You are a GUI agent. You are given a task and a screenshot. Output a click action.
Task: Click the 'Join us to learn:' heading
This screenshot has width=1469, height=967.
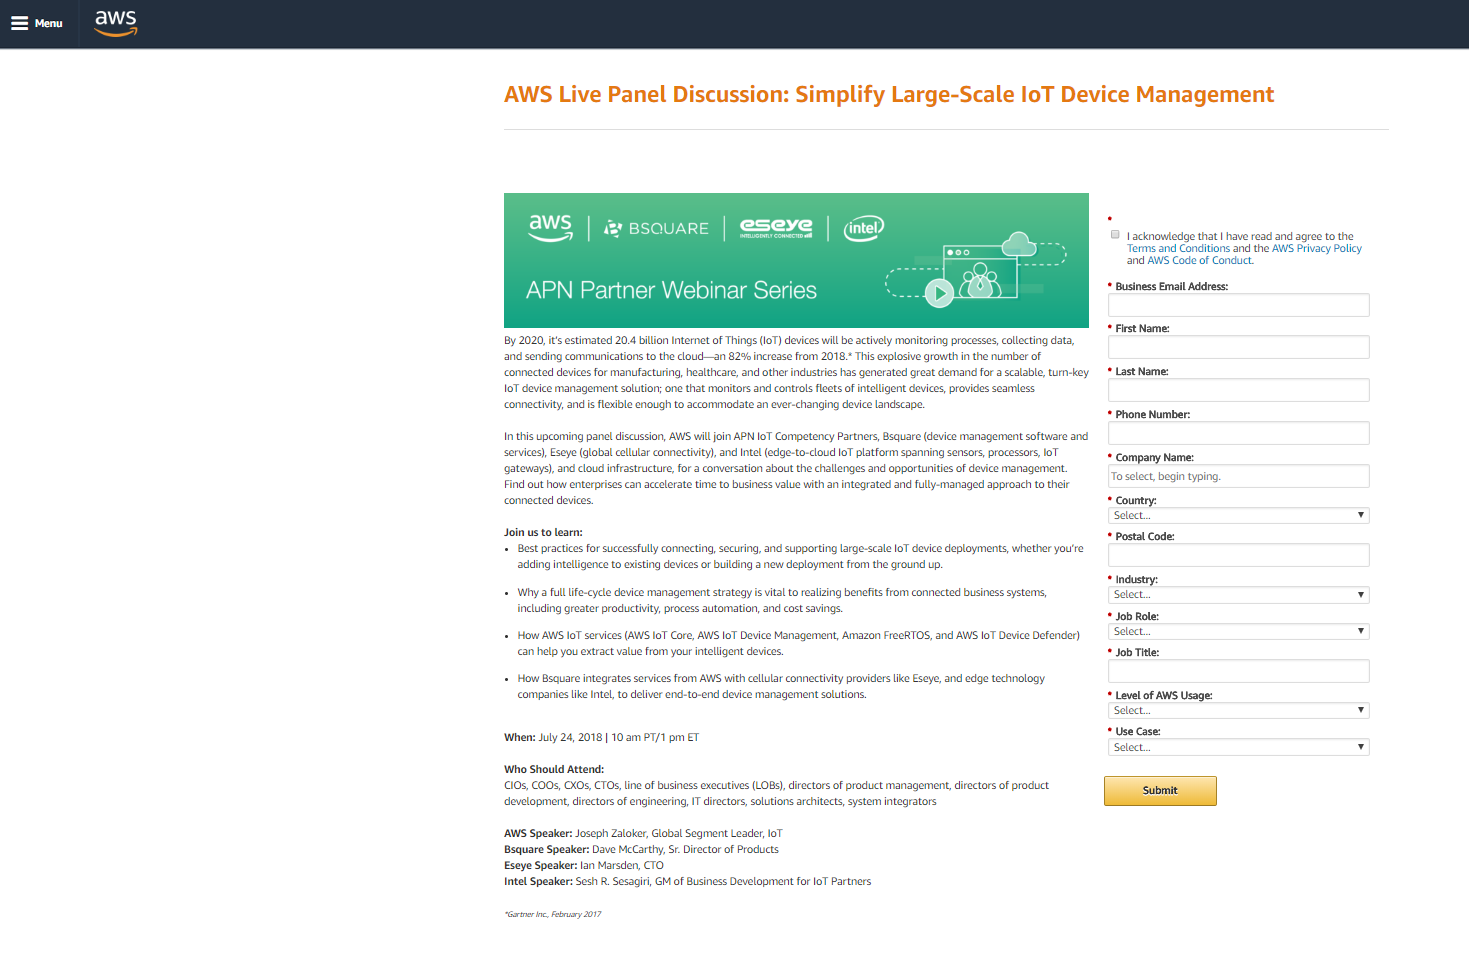[543, 533]
